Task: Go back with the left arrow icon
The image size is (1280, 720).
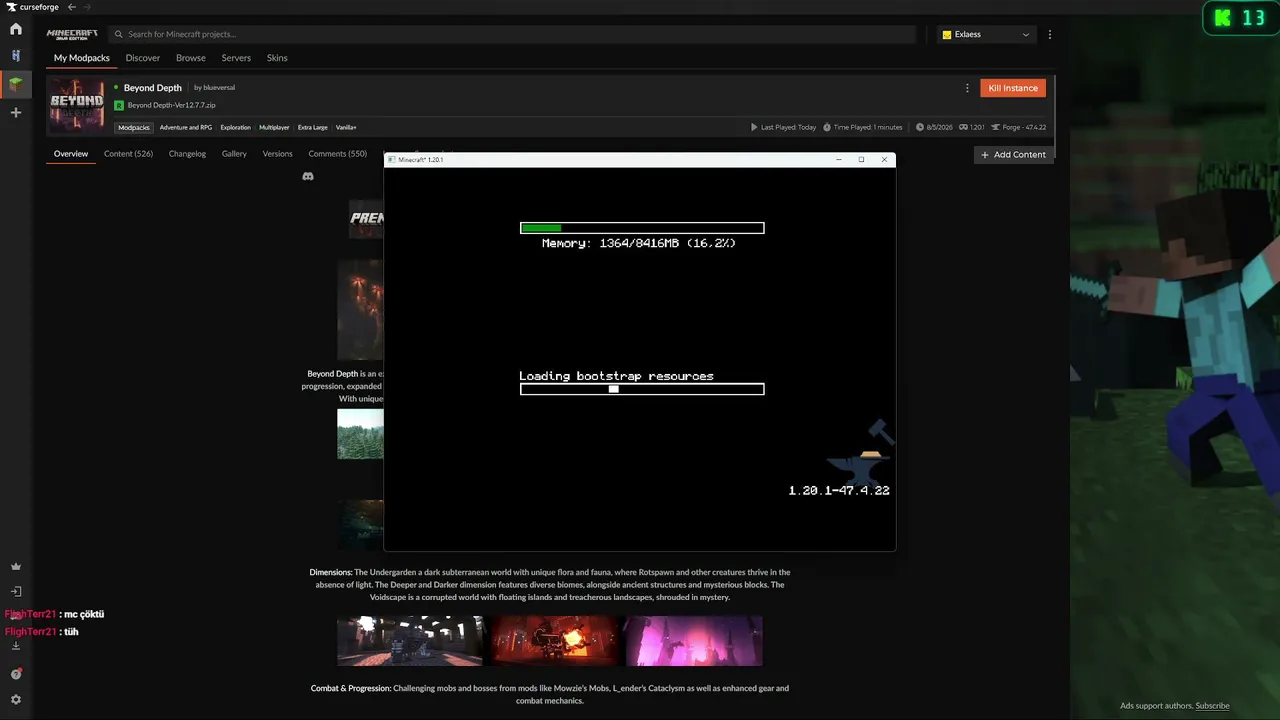Action: click(x=72, y=7)
